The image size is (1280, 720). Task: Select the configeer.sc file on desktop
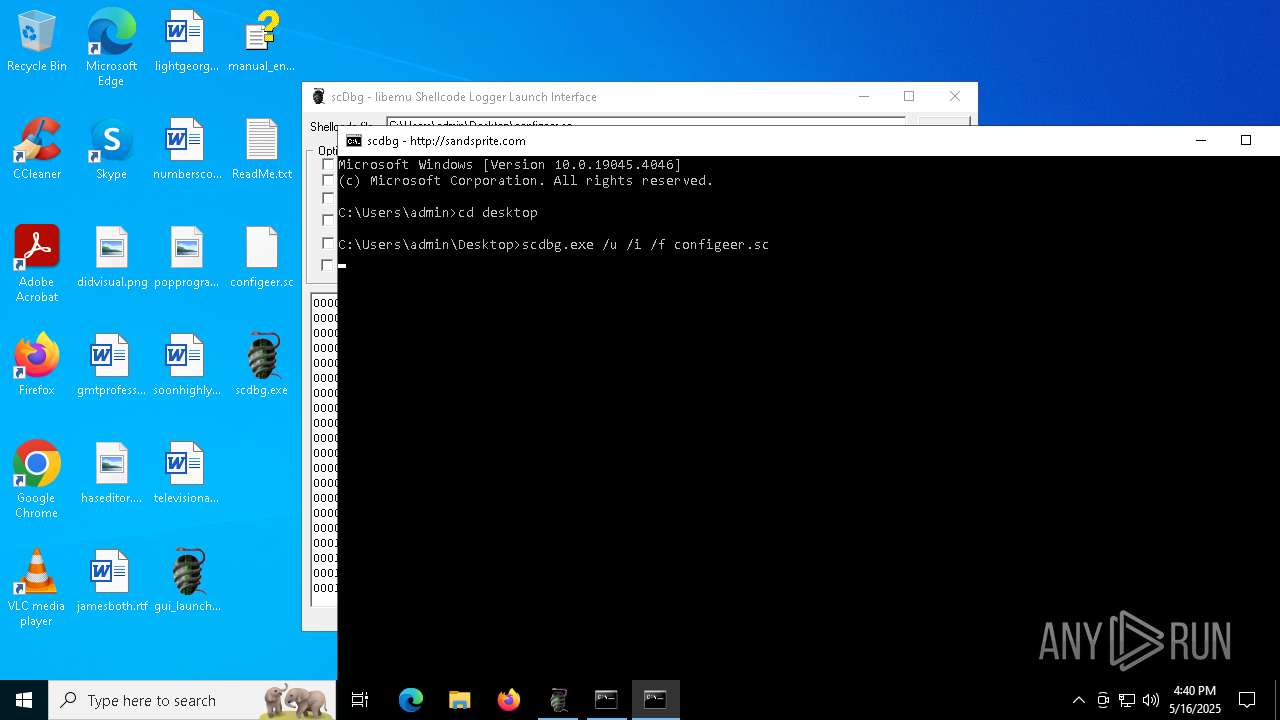tap(261, 258)
